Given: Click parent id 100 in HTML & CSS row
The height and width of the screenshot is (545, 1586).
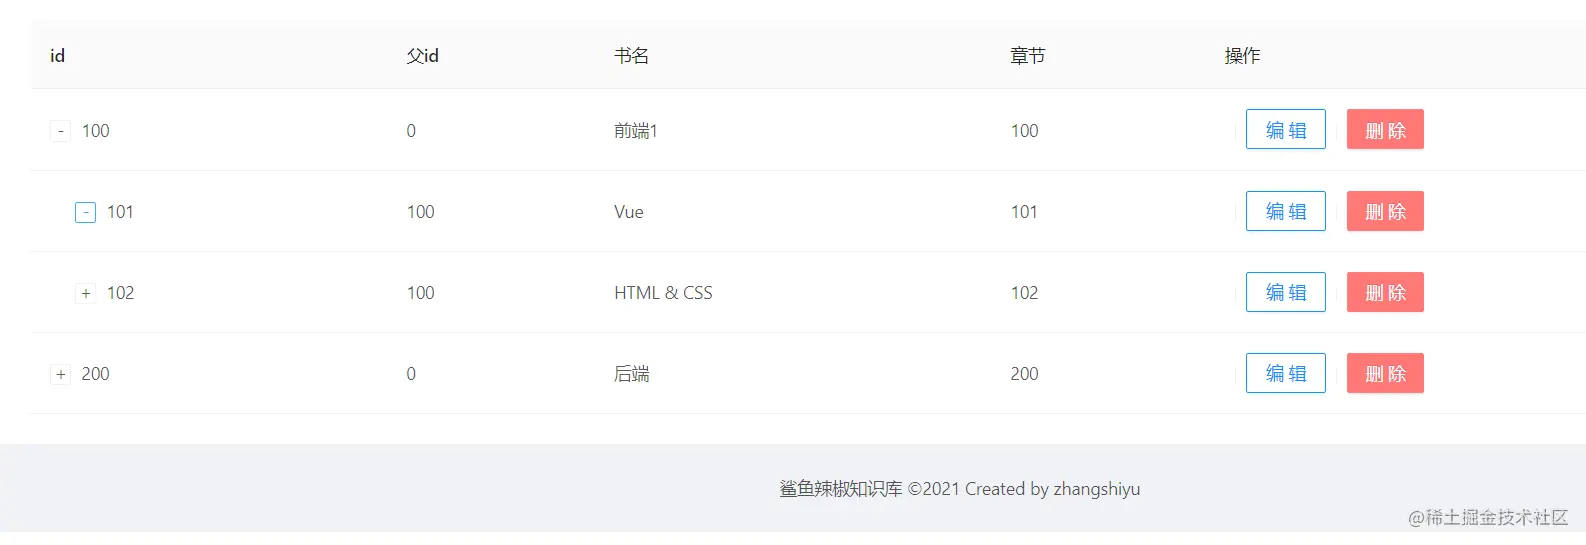Looking at the screenshot, I should (x=420, y=293).
